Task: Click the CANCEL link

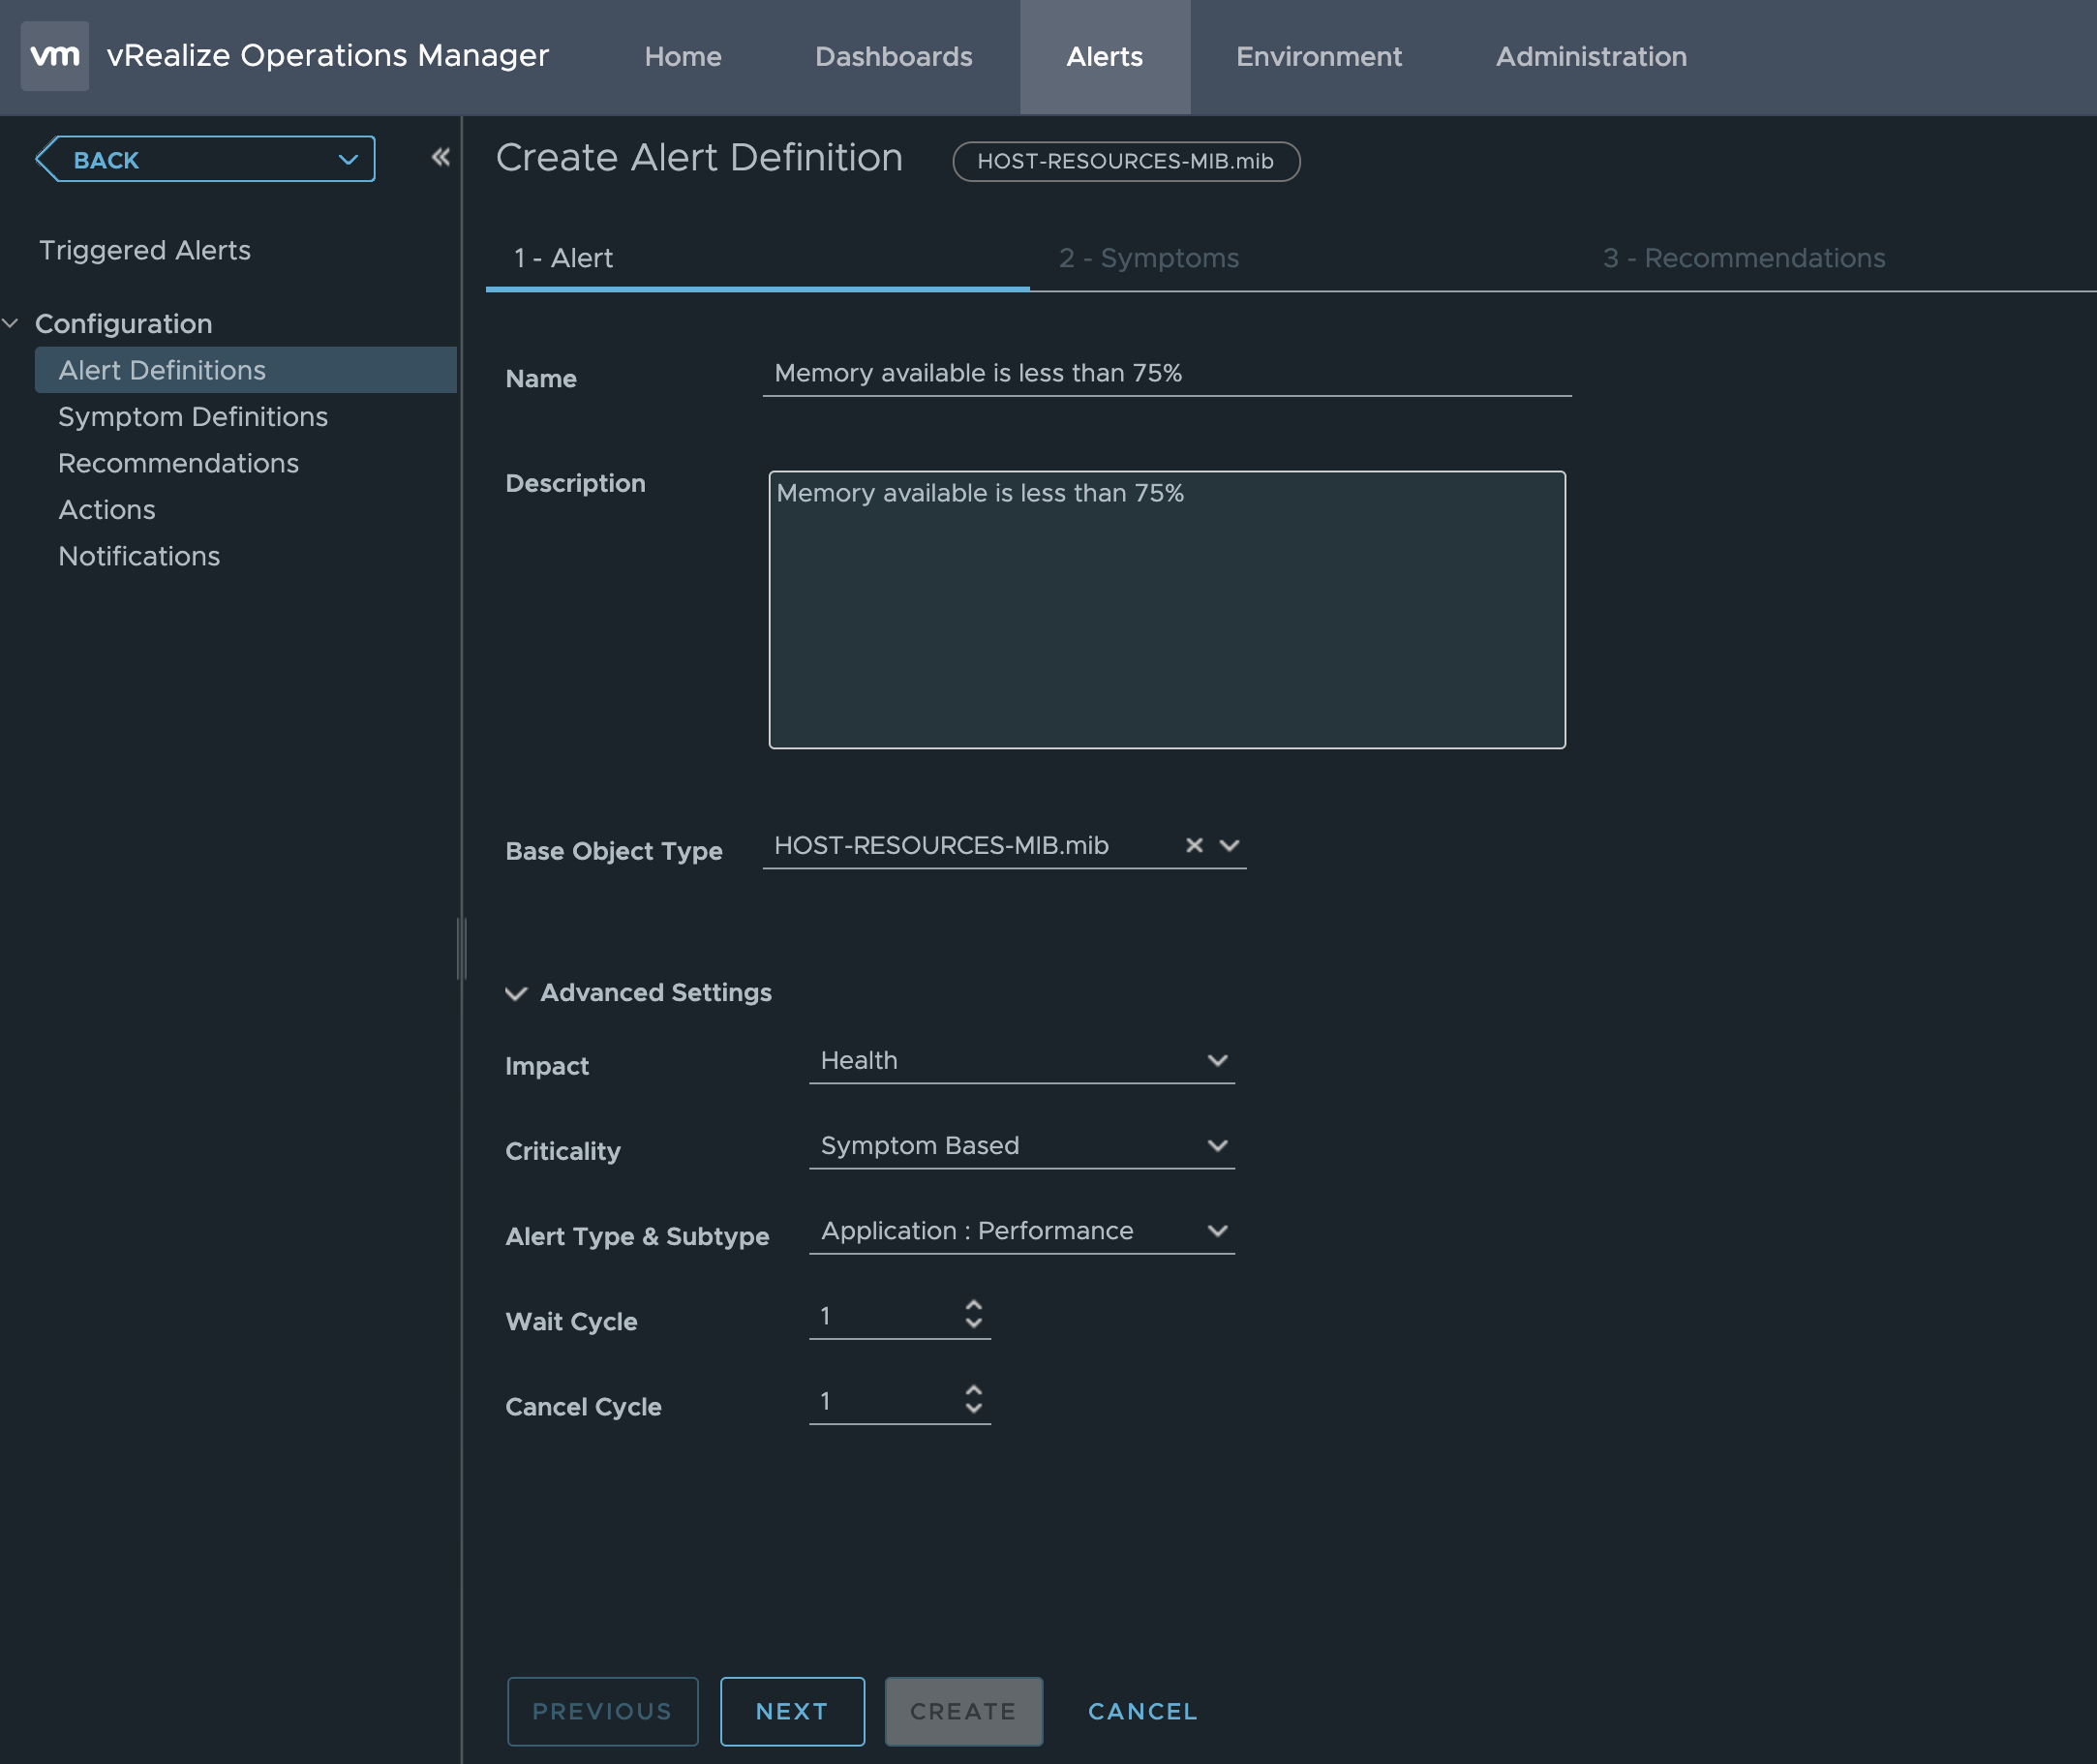Action: [1142, 1711]
